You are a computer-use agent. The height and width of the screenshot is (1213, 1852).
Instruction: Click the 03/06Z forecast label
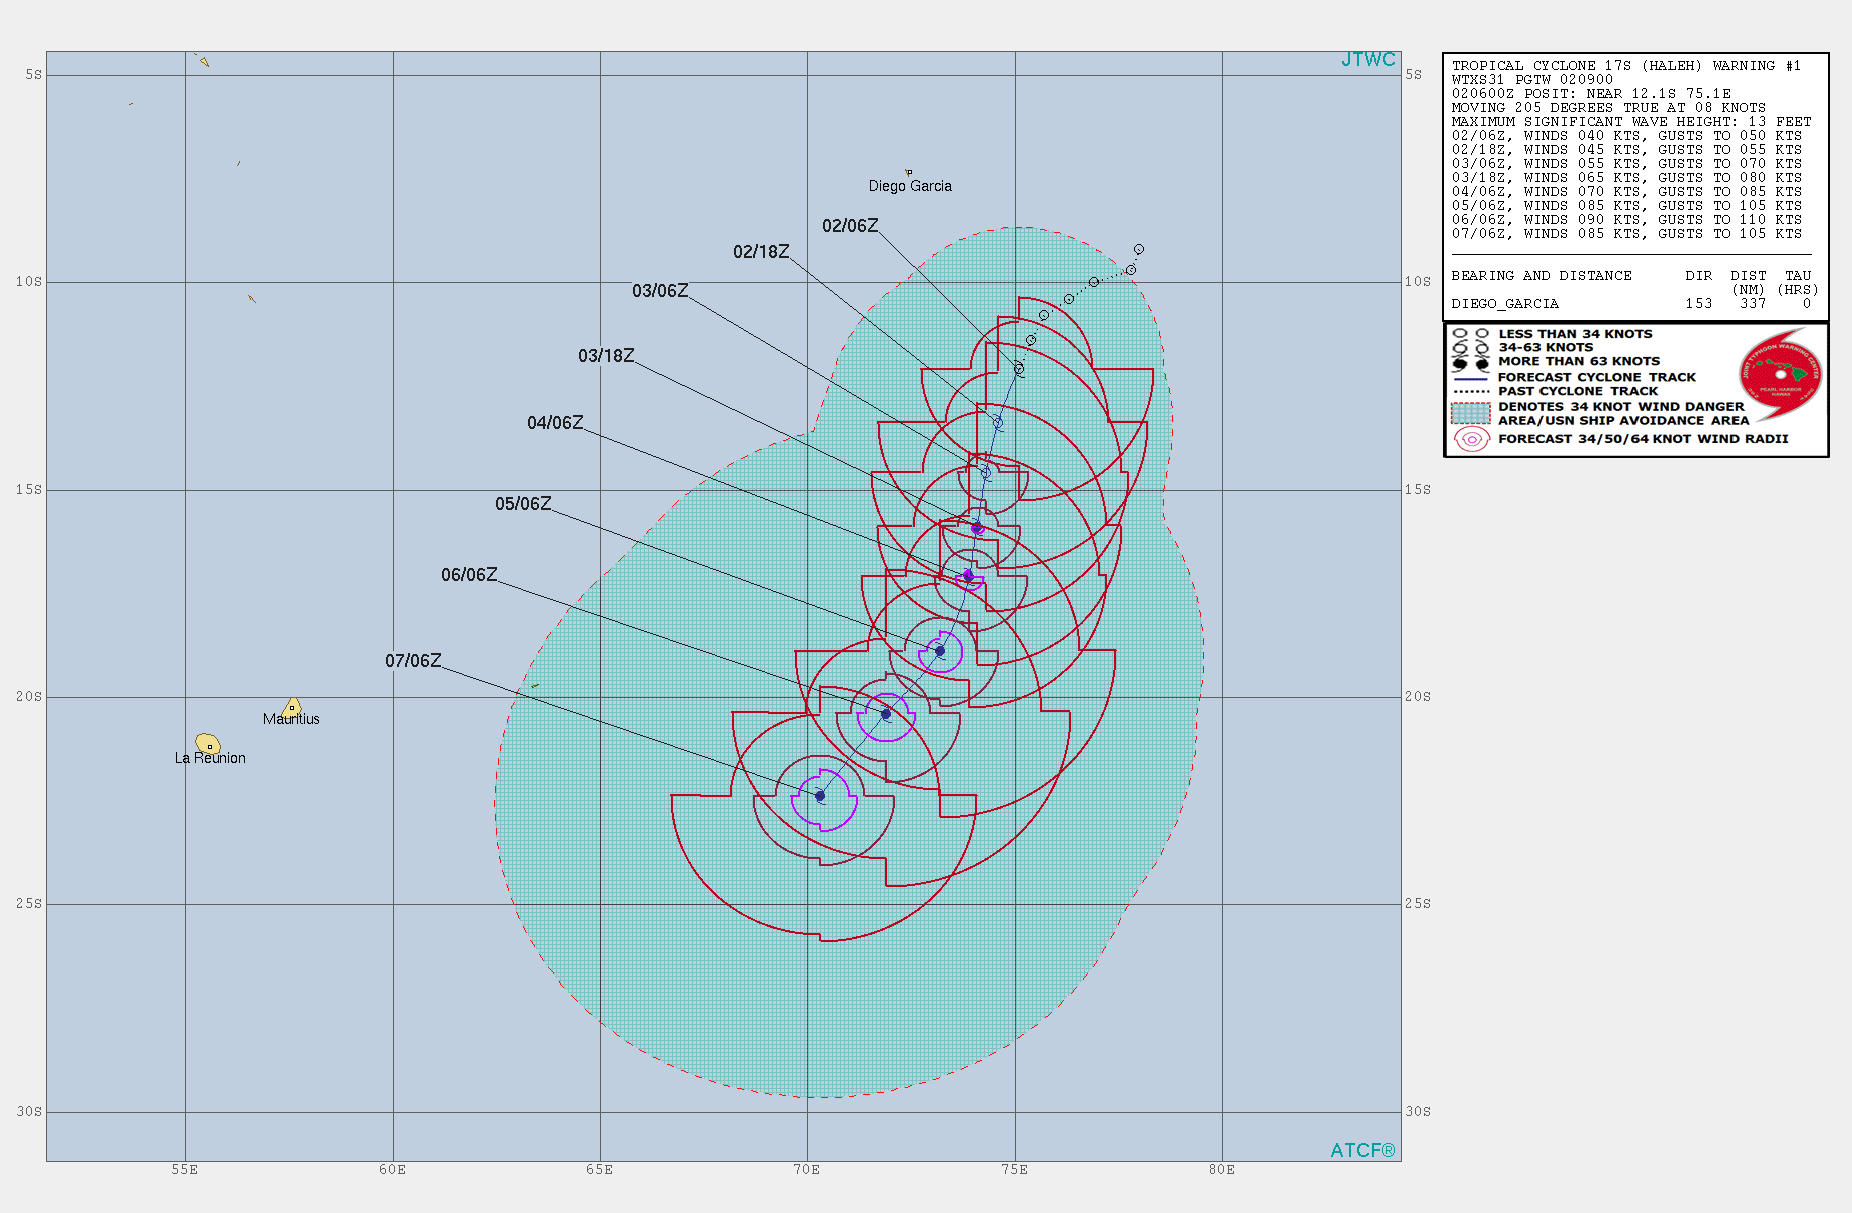[660, 291]
